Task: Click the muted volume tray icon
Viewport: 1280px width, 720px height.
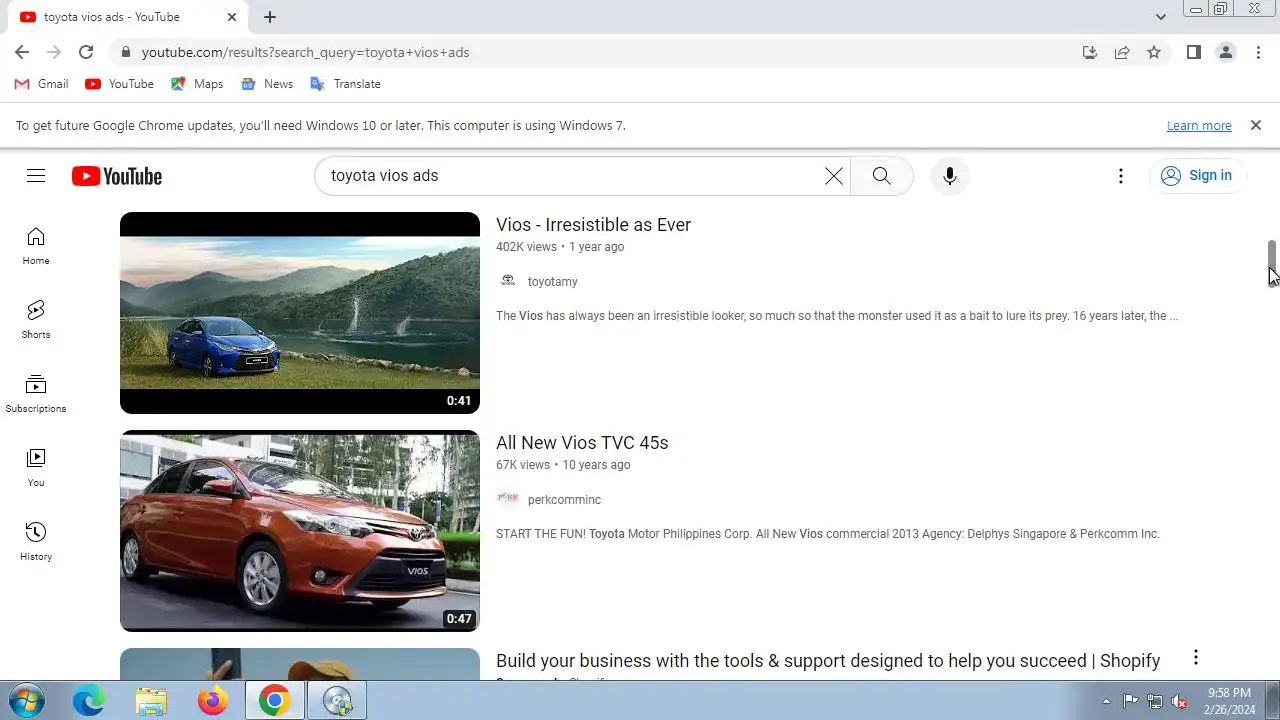Action: tap(1180, 701)
